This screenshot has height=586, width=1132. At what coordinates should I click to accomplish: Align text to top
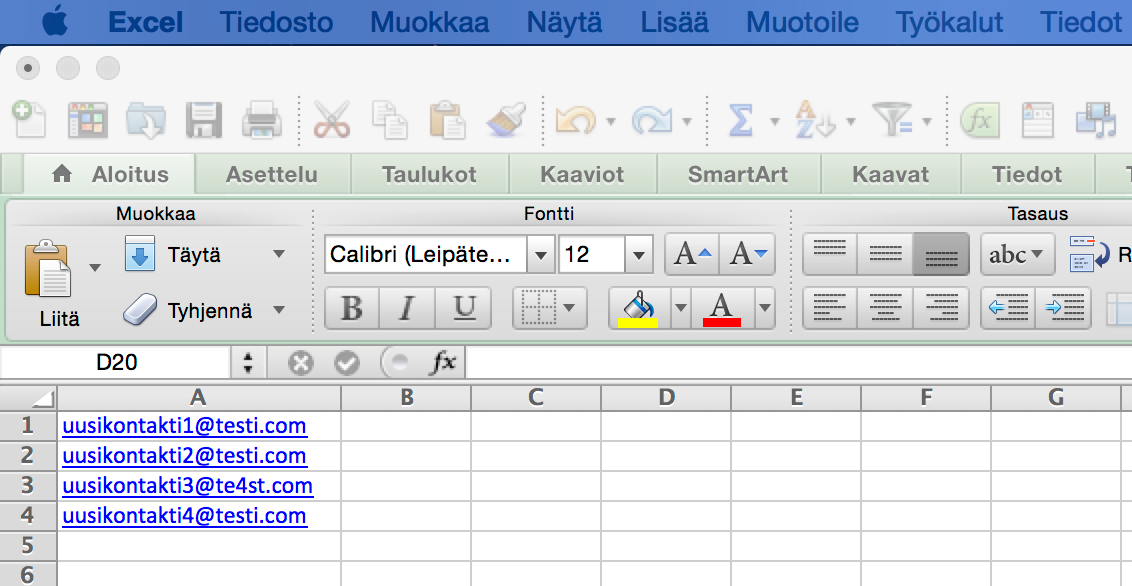(830, 254)
